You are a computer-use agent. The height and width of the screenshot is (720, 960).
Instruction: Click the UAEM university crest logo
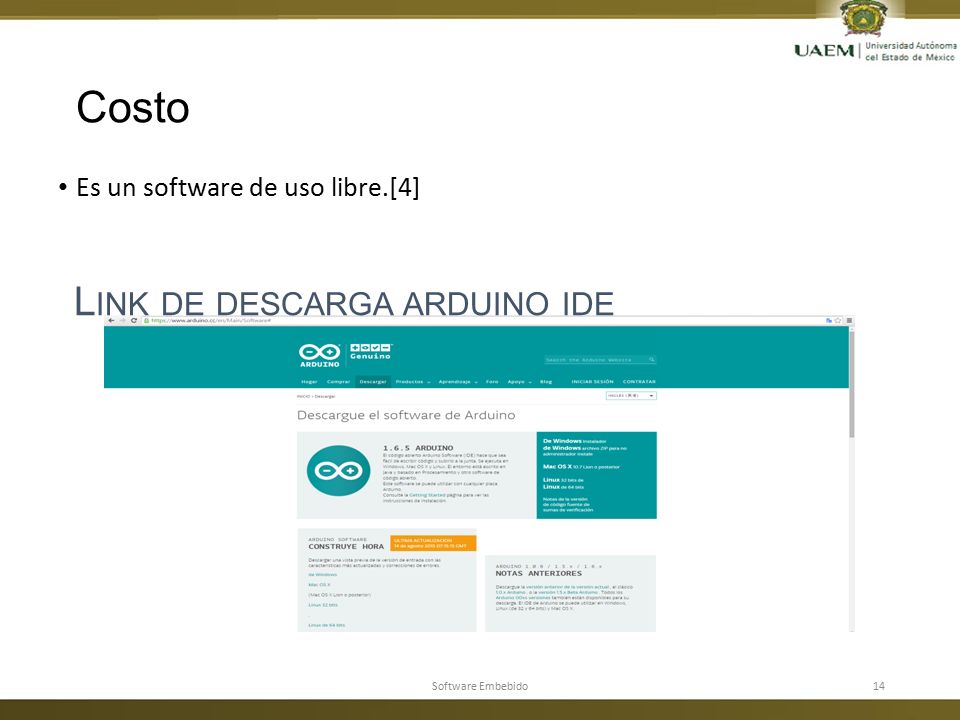(864, 18)
